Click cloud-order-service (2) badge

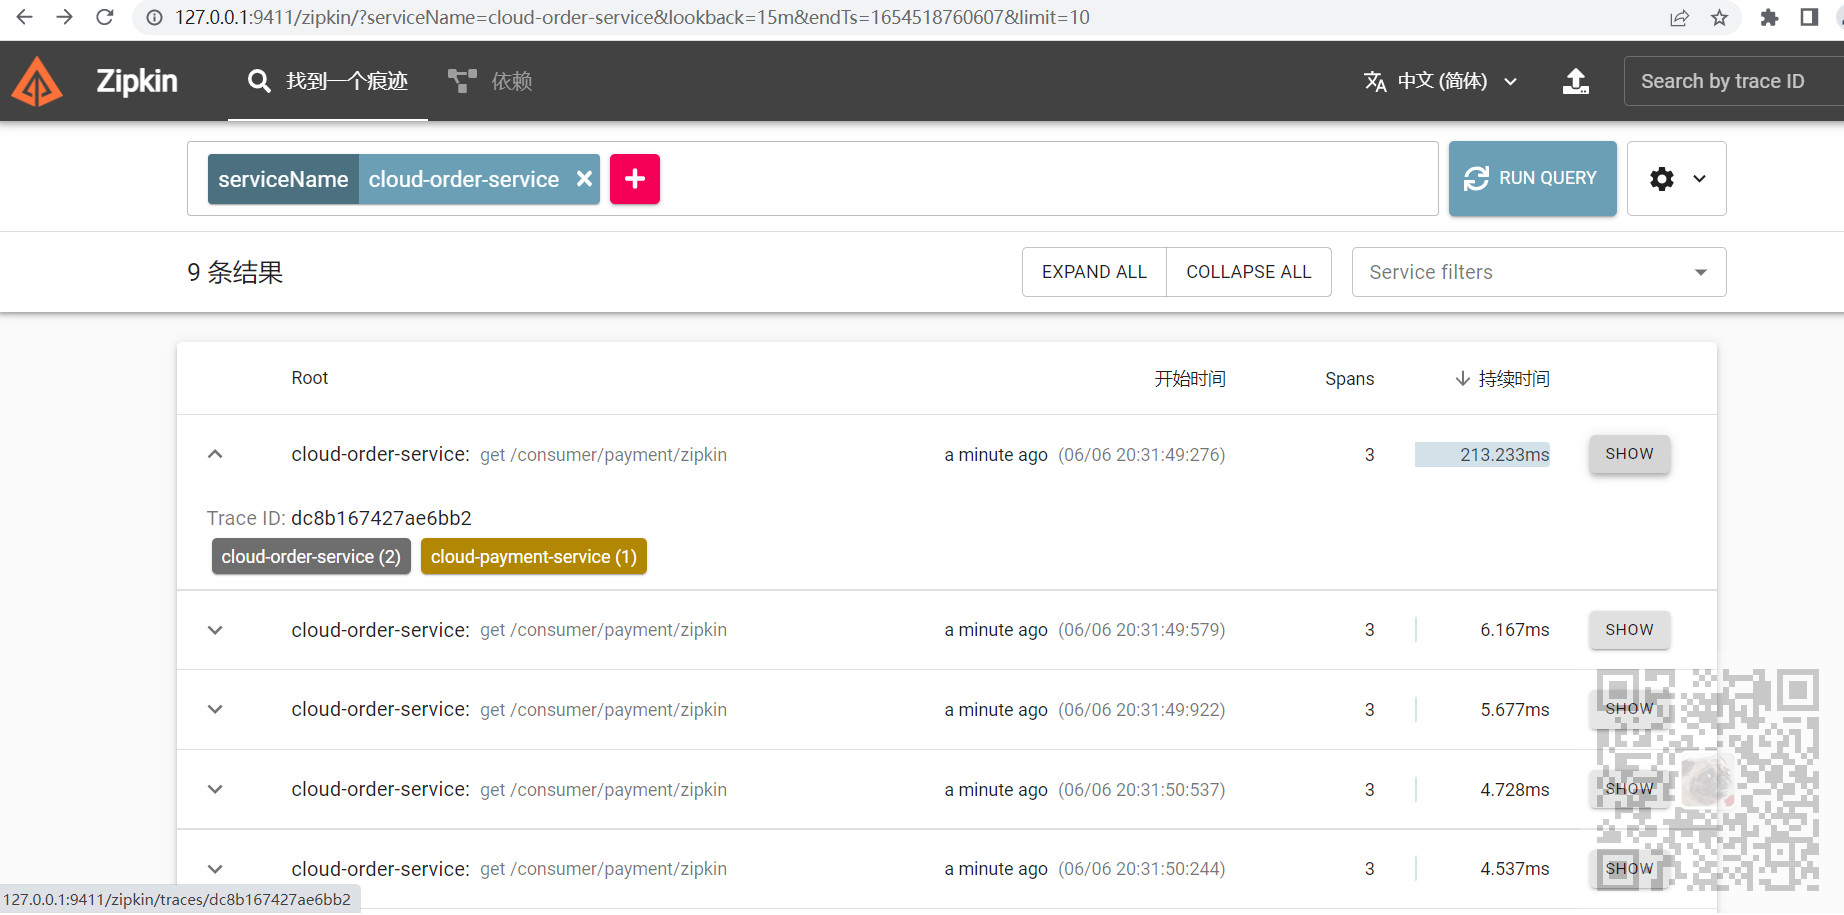(311, 557)
